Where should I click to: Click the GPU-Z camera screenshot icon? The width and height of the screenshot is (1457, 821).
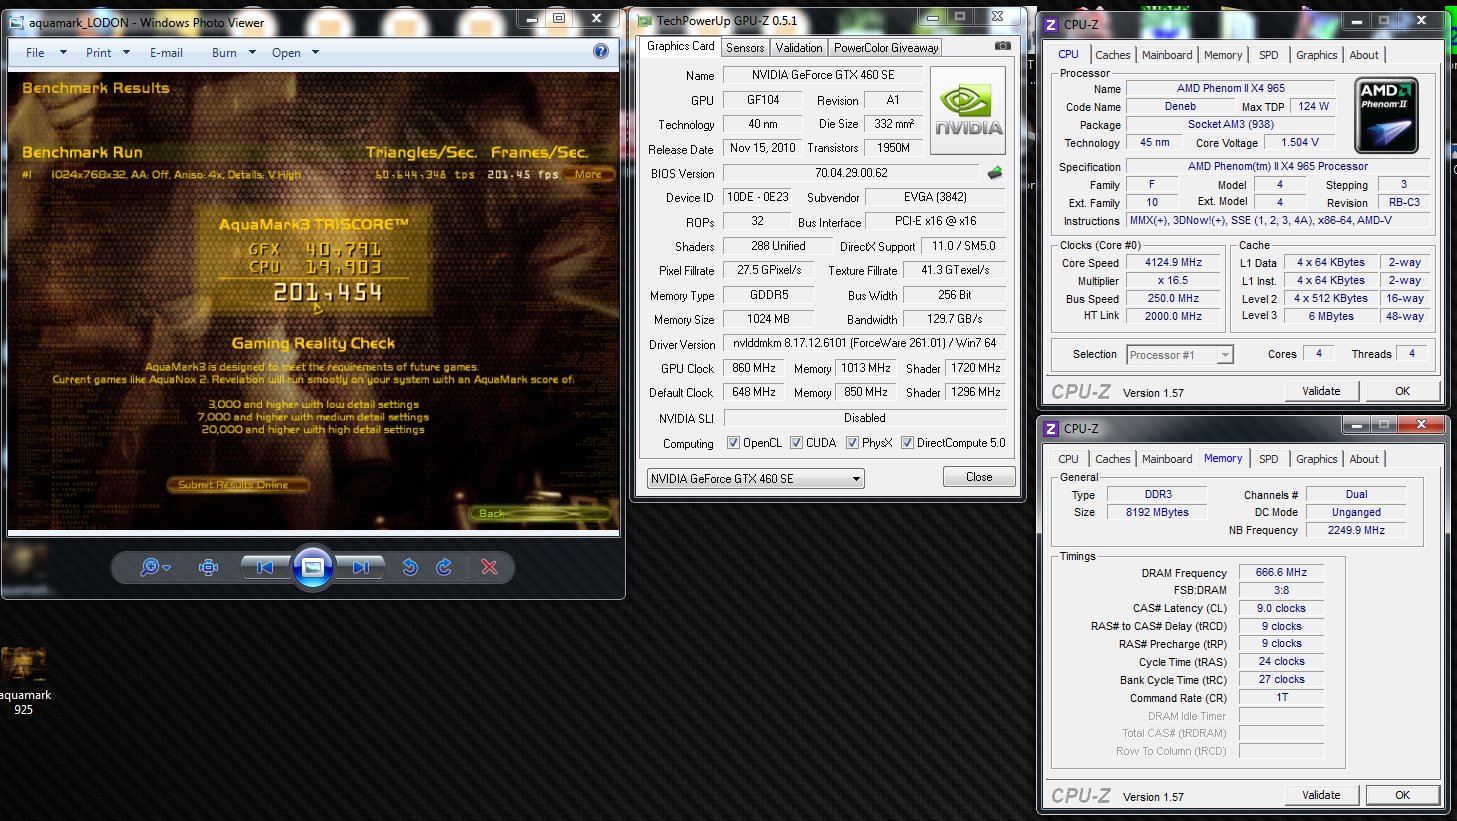pos(1003,46)
